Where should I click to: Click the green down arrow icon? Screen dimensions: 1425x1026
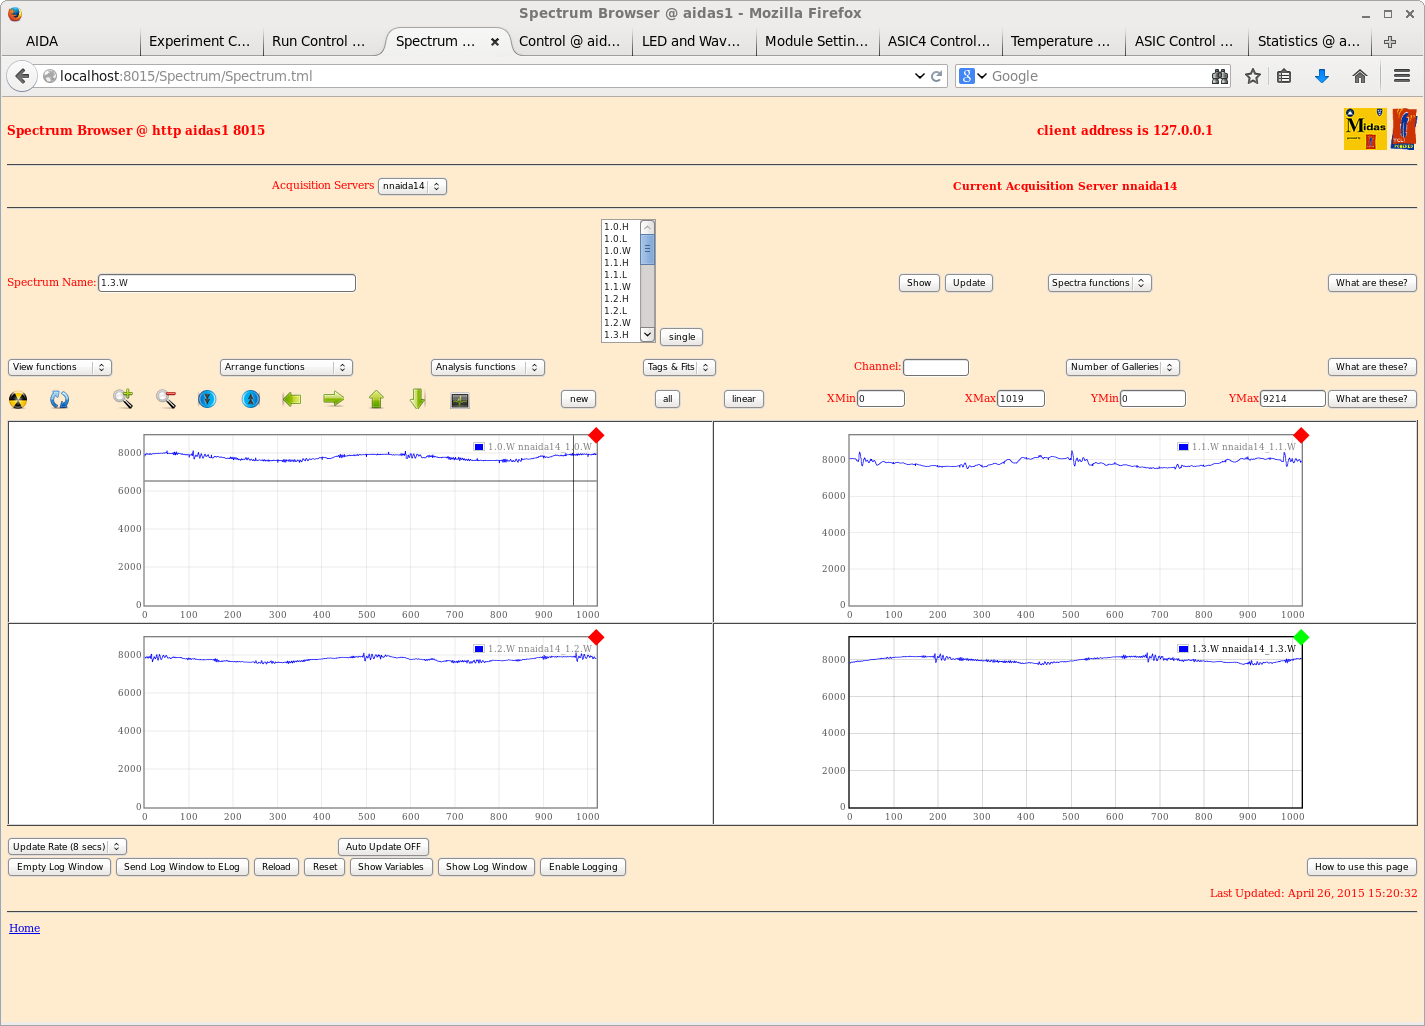(418, 399)
